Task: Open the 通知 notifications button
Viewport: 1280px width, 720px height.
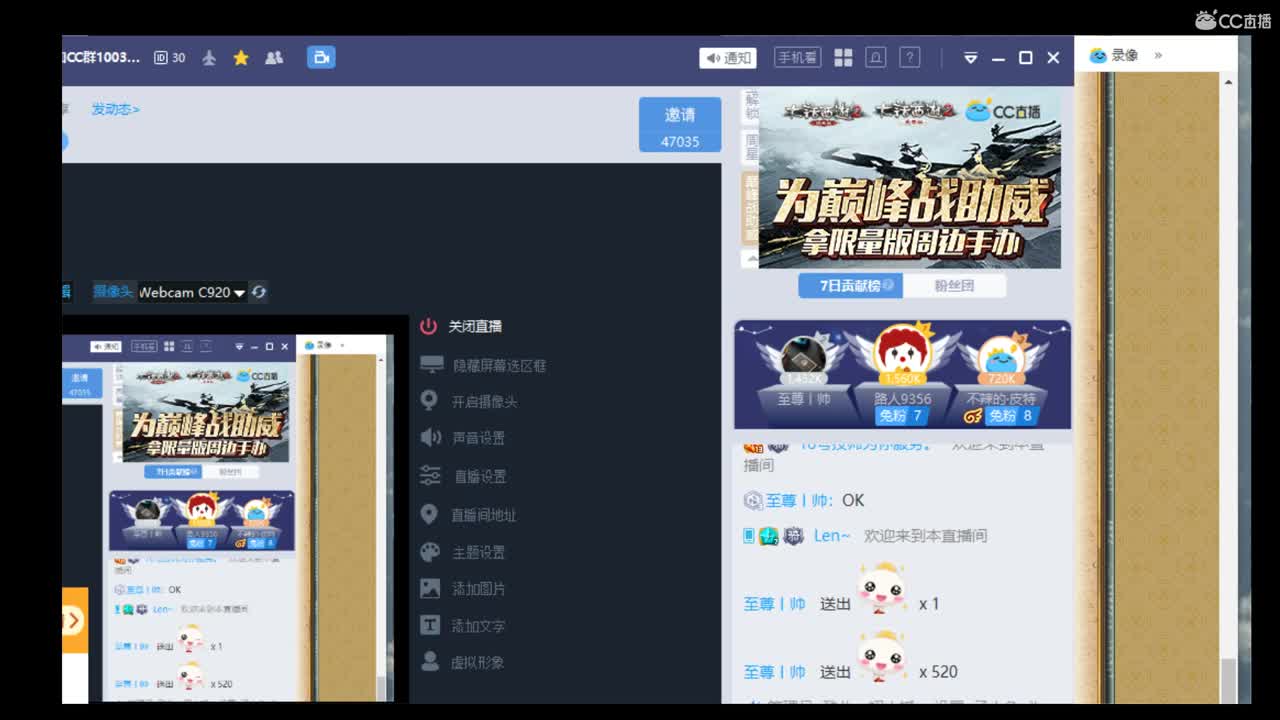Action: (728, 58)
